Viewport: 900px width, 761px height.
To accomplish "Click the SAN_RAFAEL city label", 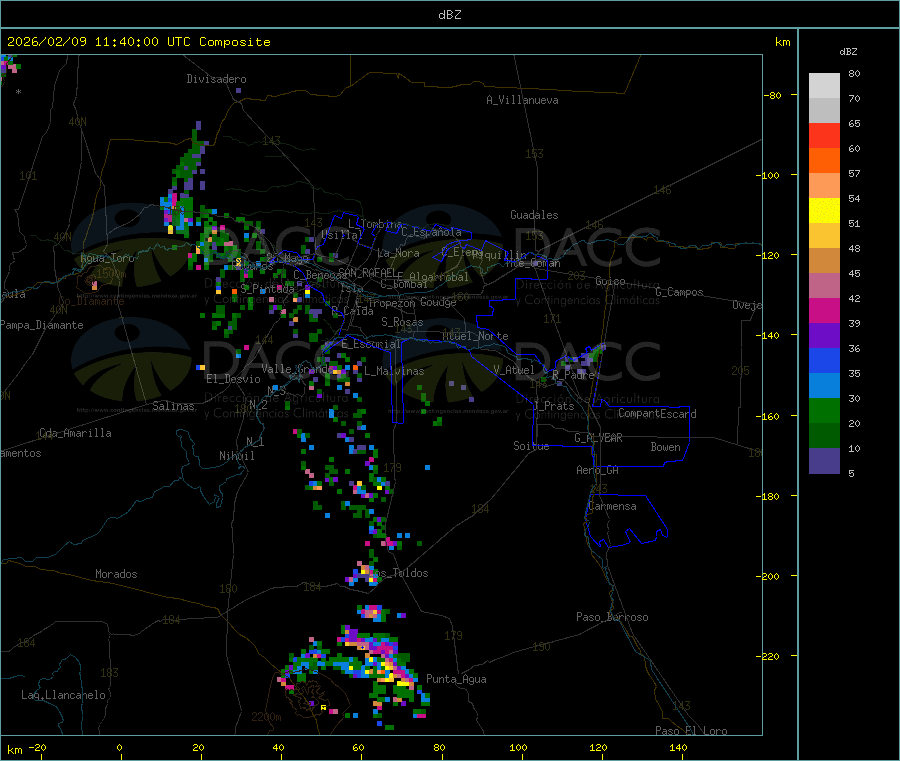I will [x=367, y=272].
